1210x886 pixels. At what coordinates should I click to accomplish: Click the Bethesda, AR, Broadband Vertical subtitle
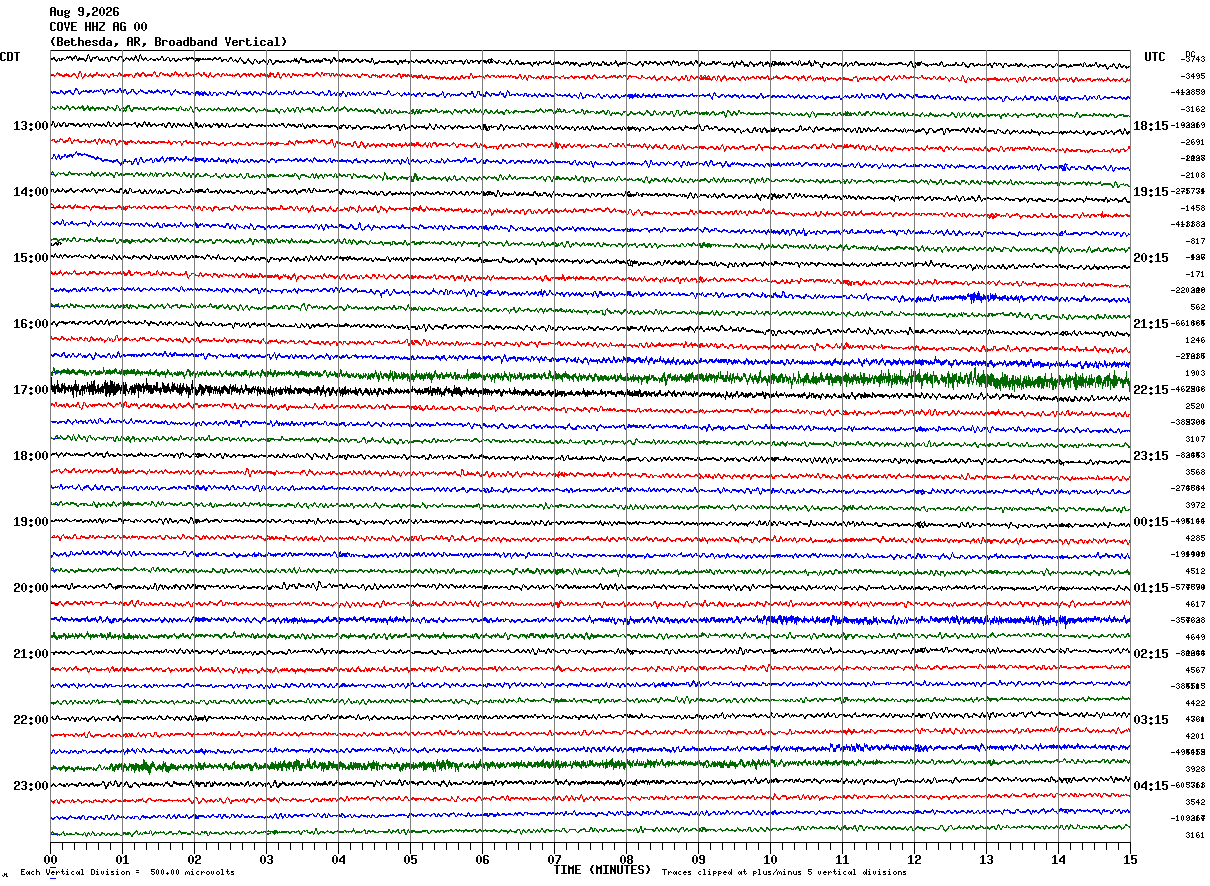pos(168,42)
